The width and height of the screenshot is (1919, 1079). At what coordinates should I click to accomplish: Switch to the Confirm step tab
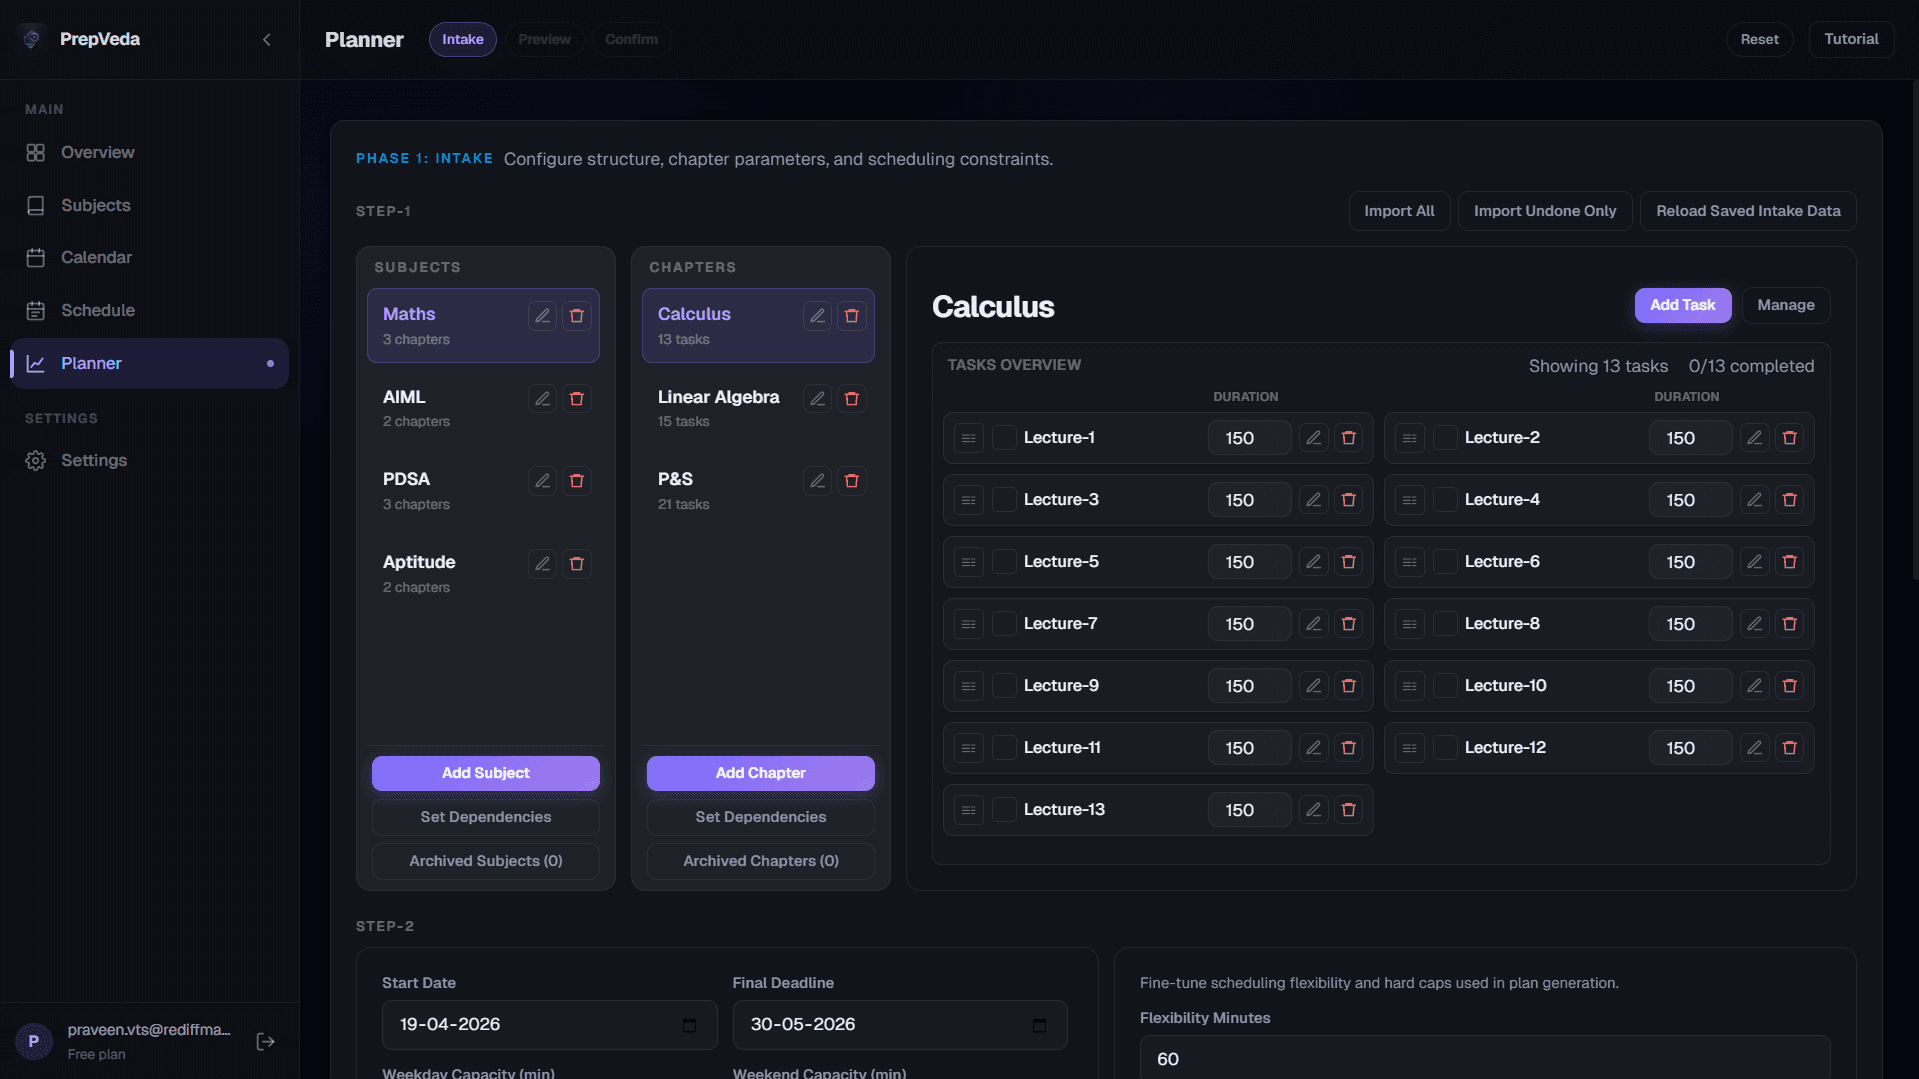[631, 39]
